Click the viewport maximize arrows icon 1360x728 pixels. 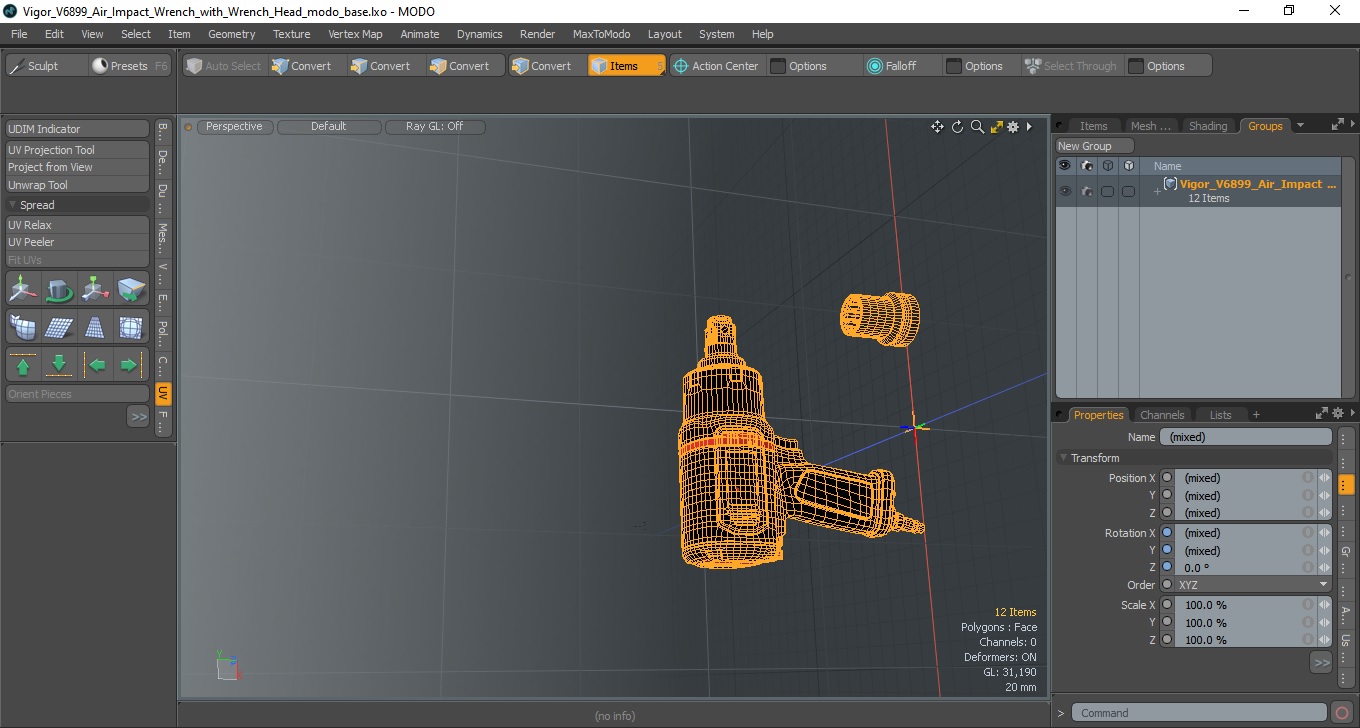[996, 127]
